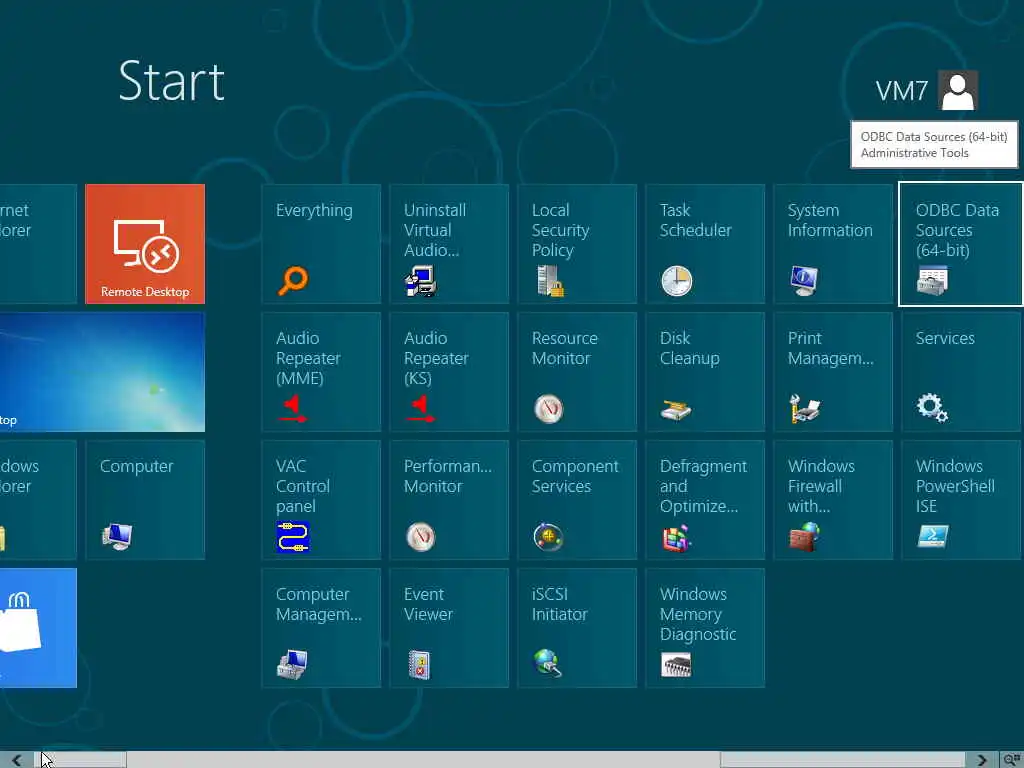Click the VM7 user avatar picture
The image size is (1024, 768).
pyautogui.click(x=958, y=90)
